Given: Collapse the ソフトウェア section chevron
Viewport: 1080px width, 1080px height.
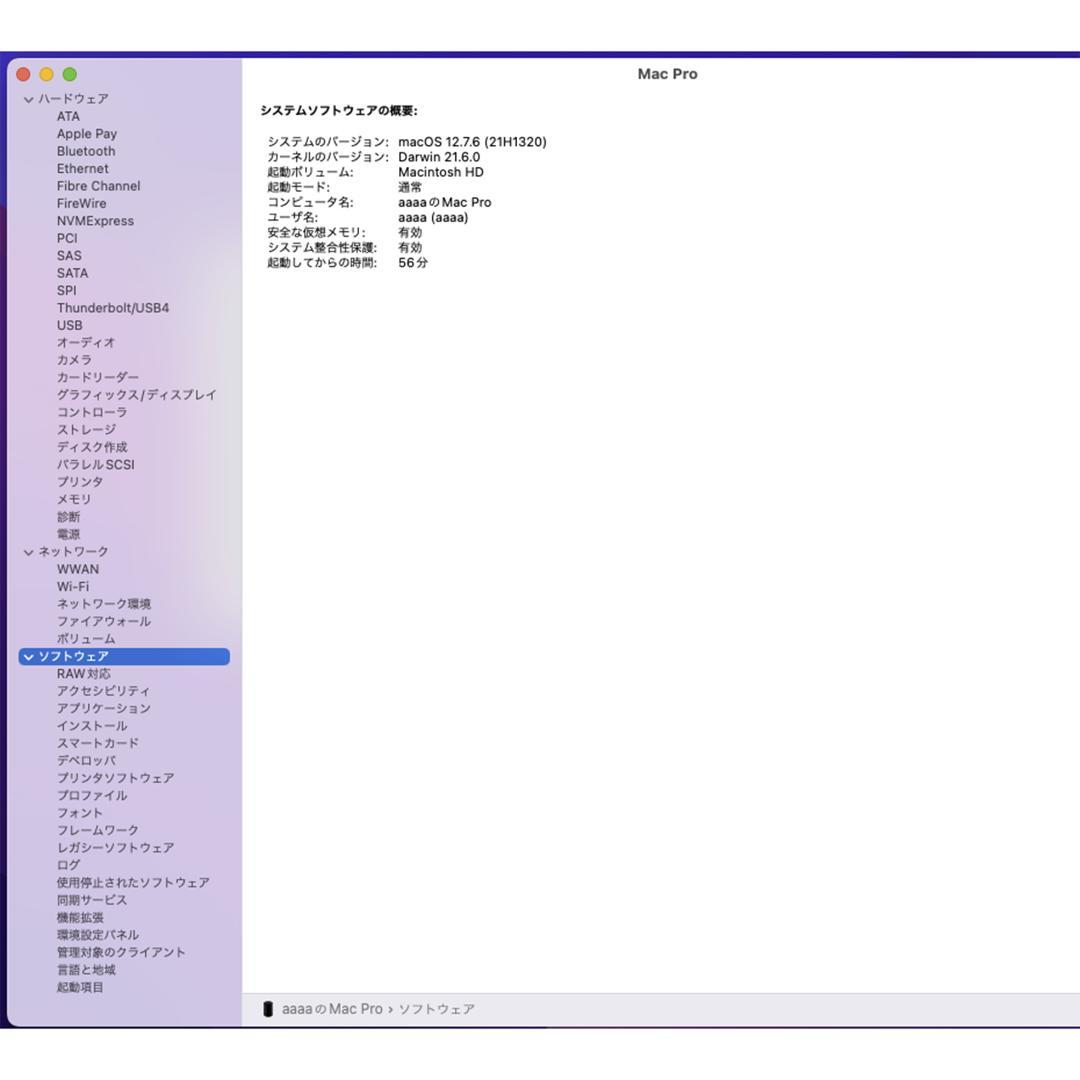Looking at the screenshot, I should (x=28, y=657).
